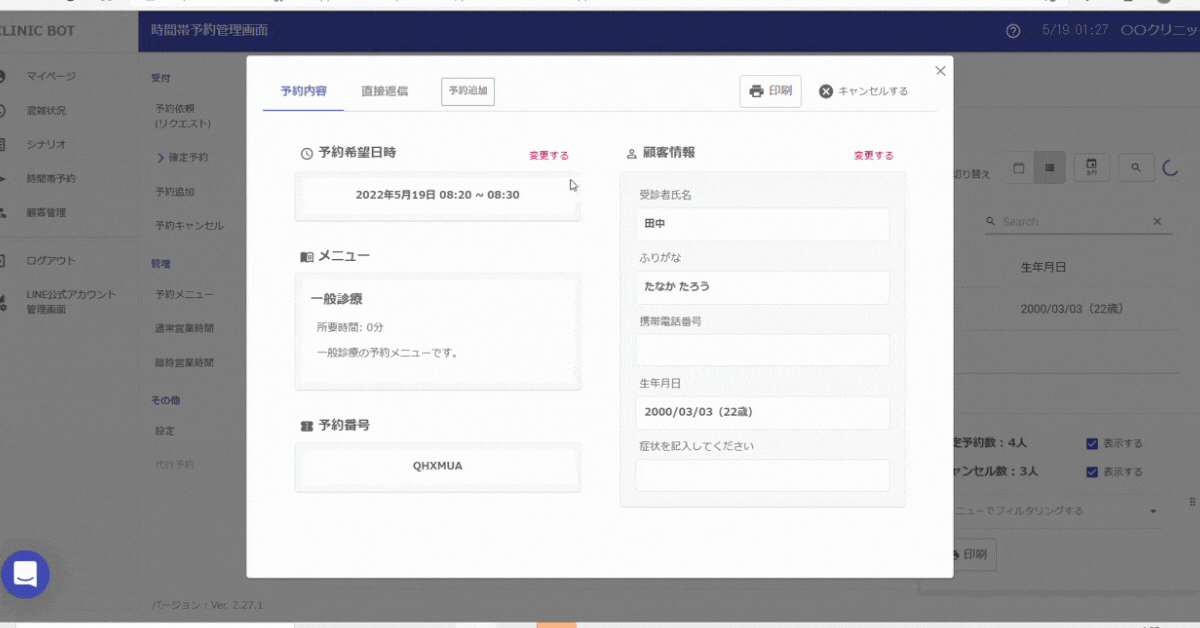The width and height of the screenshot is (1200, 628).
Task: Switch to the 予約内容 tab
Action: (303, 91)
